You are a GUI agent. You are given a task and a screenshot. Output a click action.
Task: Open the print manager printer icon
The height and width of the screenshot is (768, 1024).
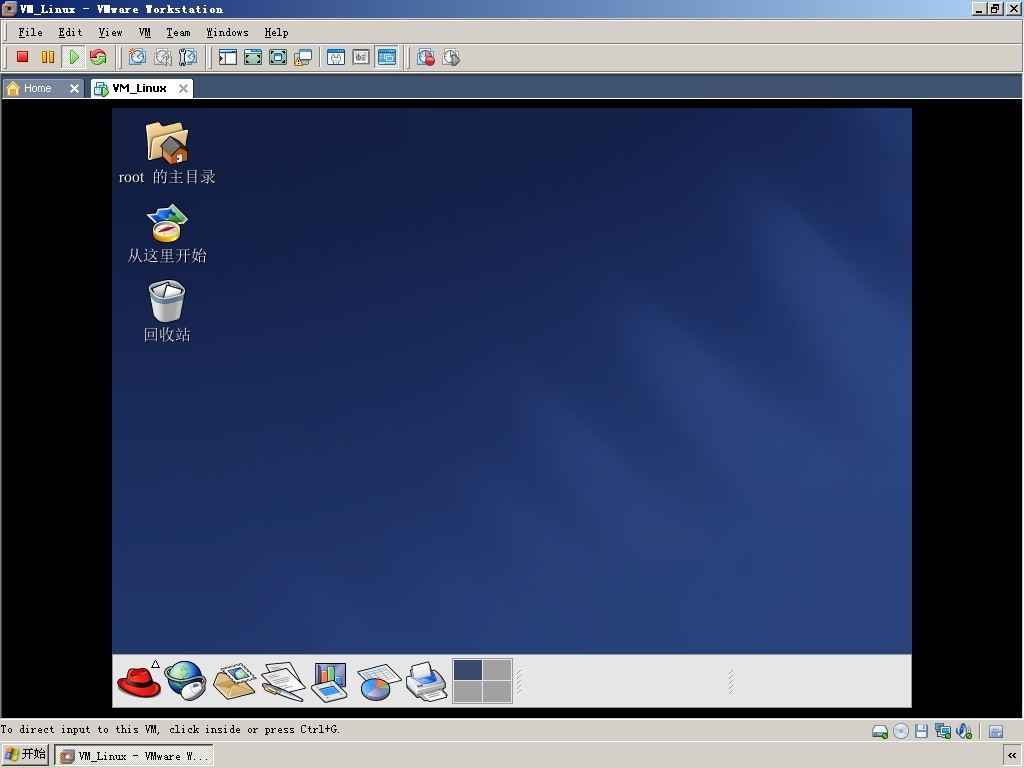tap(426, 681)
